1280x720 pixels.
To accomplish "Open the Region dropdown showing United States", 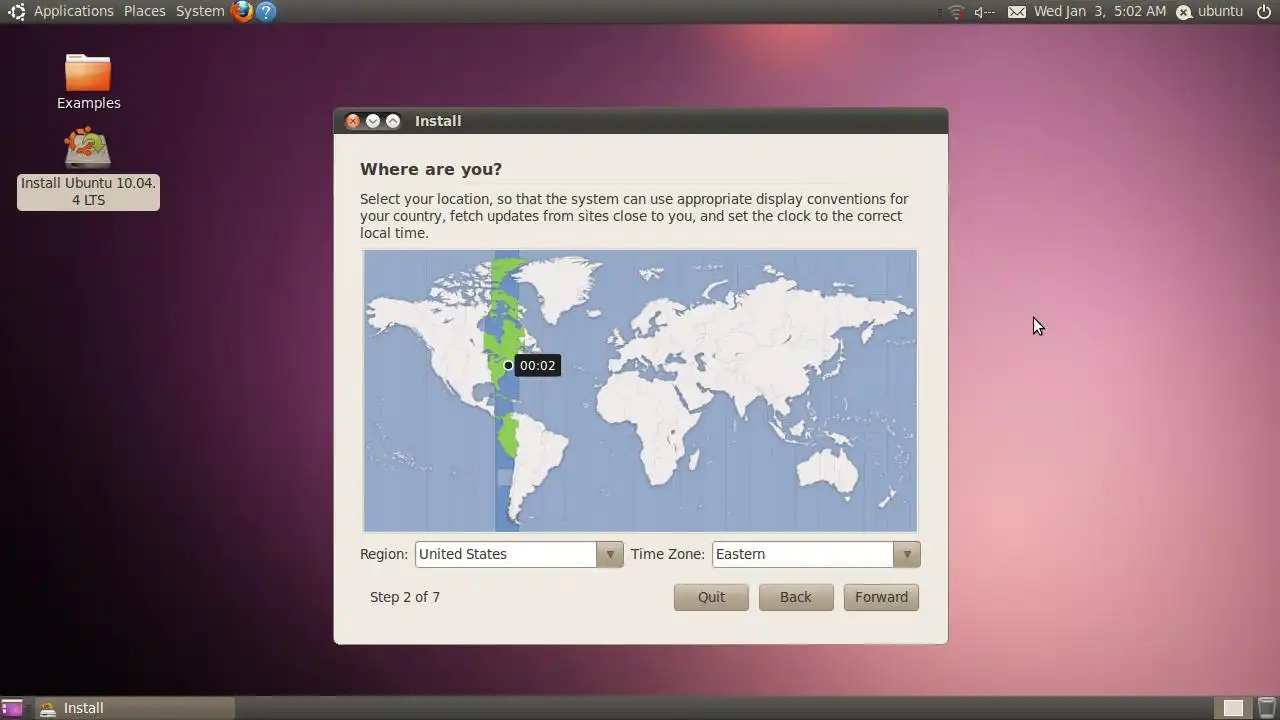I will click(519, 554).
